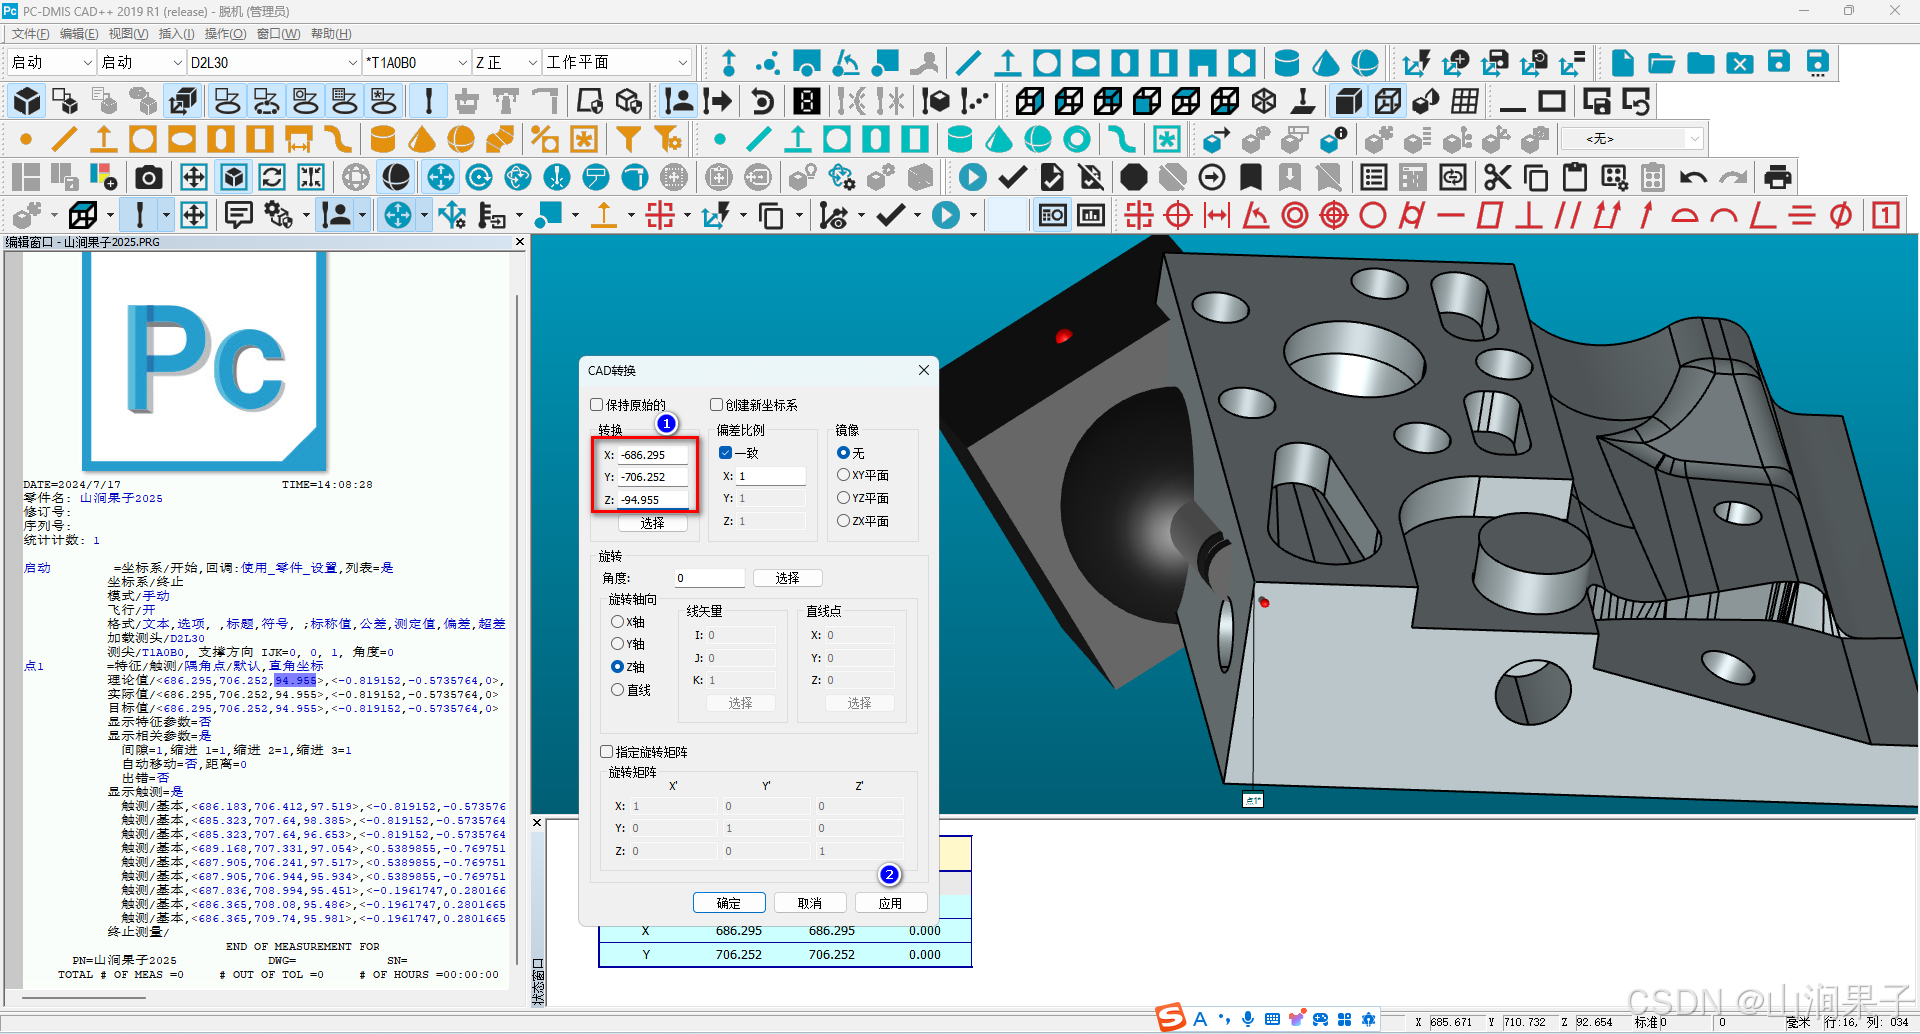Click the 角度 angle input field
Image resolution: width=1920 pixels, height=1034 pixels.
click(x=709, y=578)
